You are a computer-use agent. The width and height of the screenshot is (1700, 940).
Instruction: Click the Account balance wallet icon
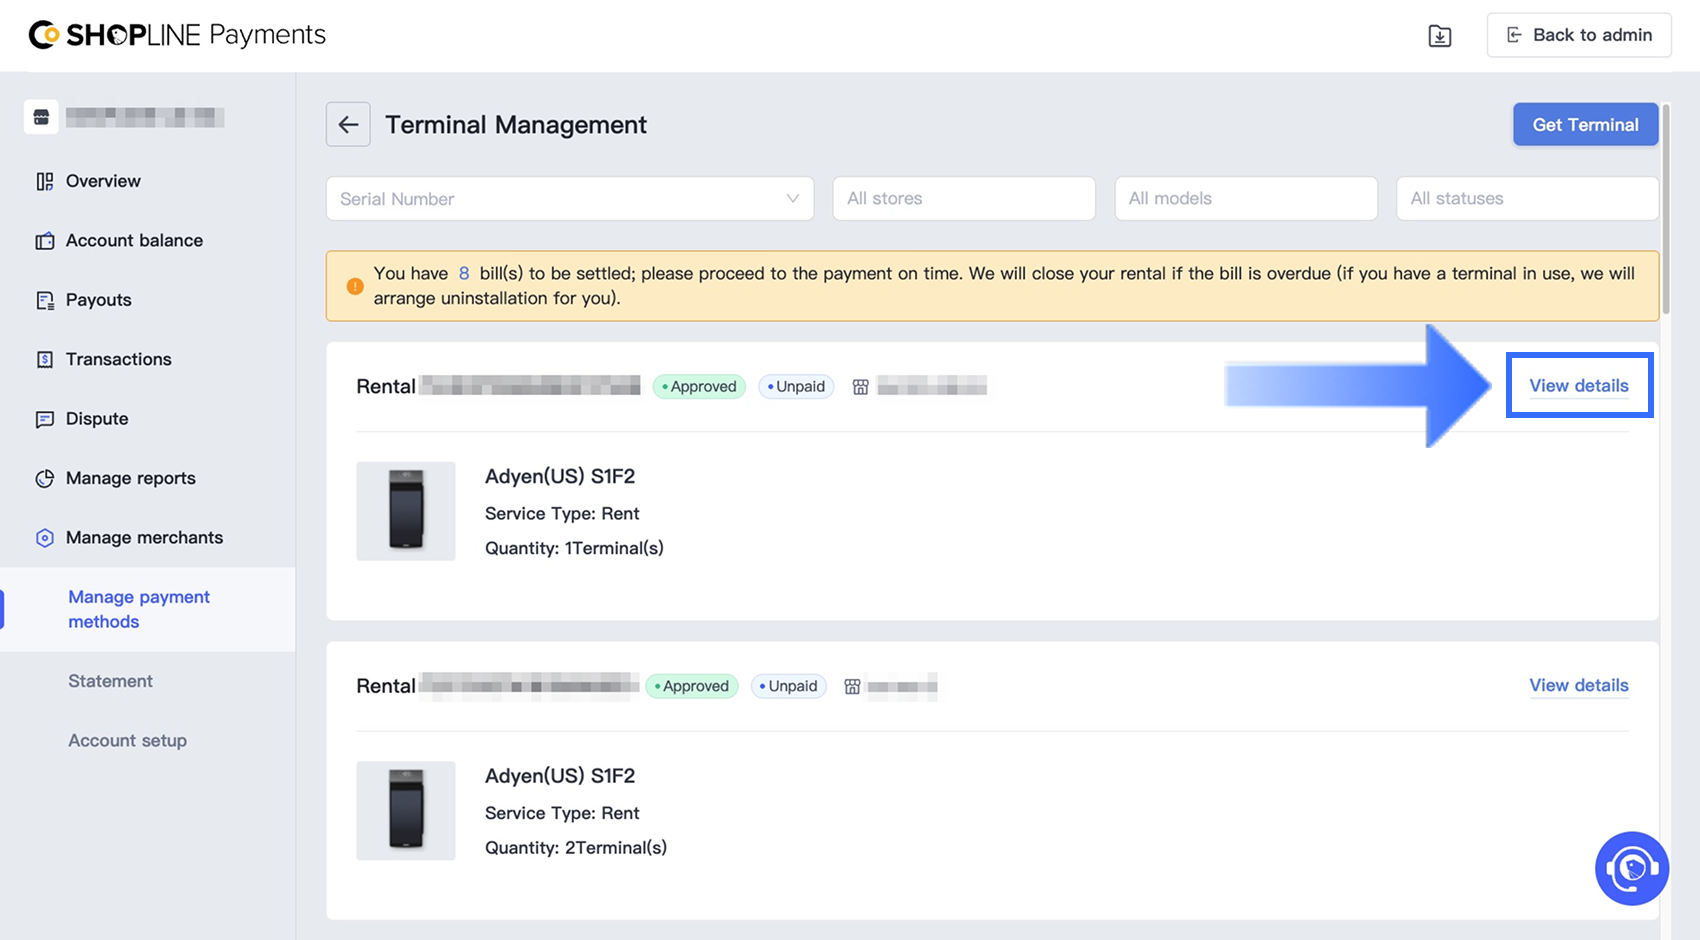coord(45,241)
